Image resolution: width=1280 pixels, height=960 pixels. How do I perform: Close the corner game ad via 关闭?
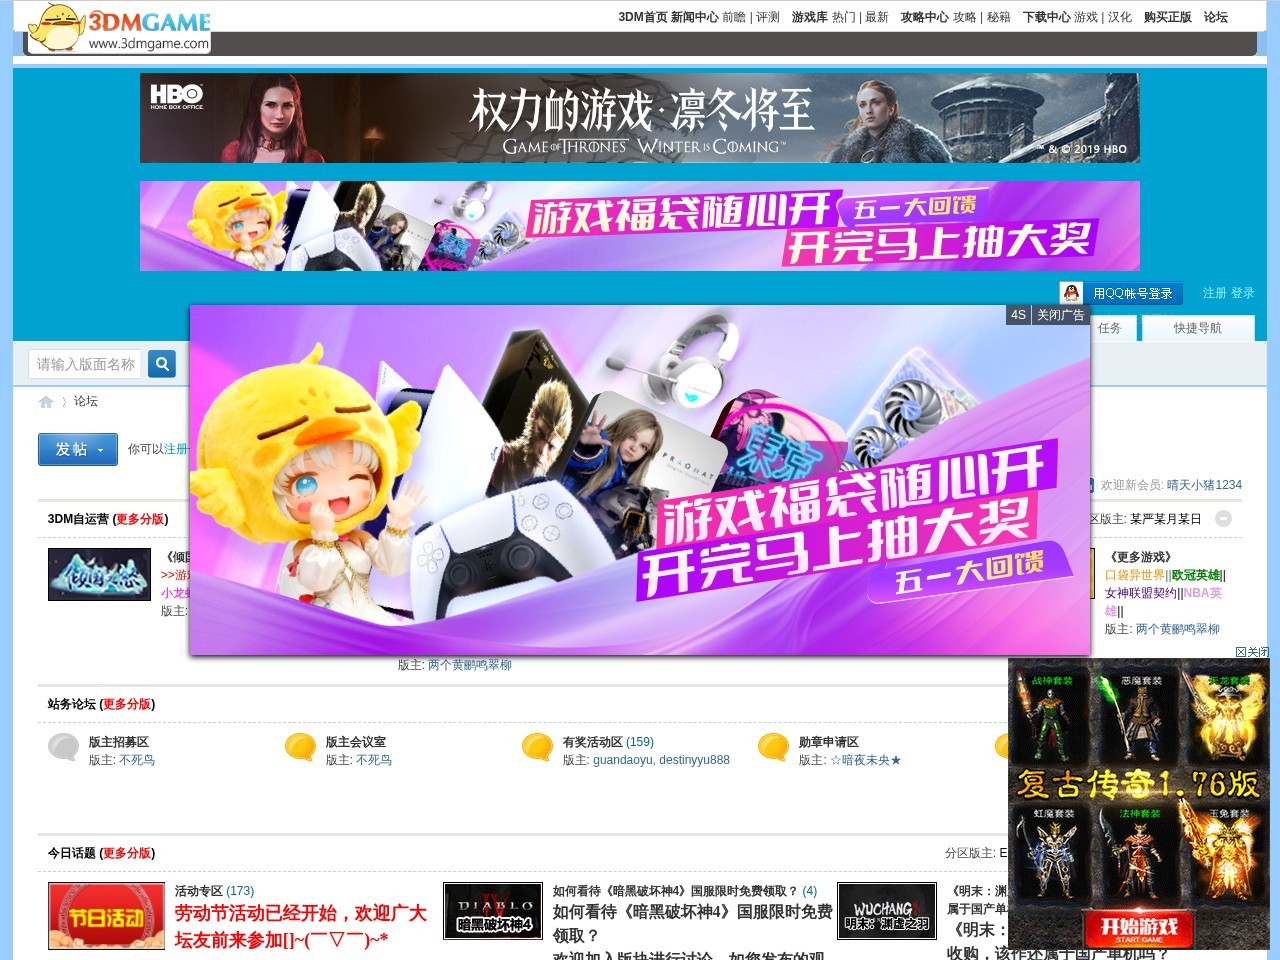click(x=1252, y=652)
